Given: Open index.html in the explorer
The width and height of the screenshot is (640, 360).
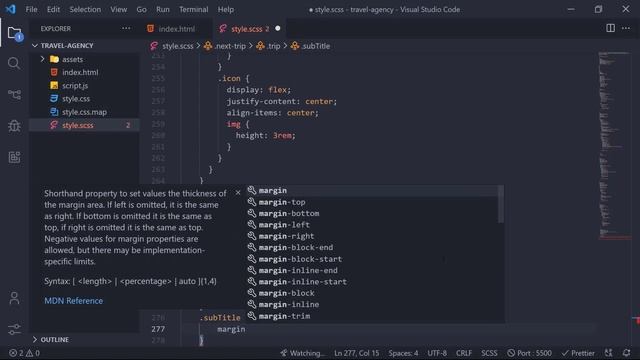Looking at the screenshot, I should coord(84,72).
